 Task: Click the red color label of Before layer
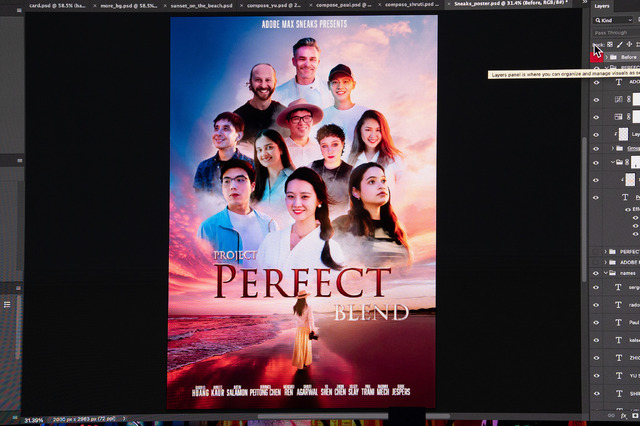point(596,57)
